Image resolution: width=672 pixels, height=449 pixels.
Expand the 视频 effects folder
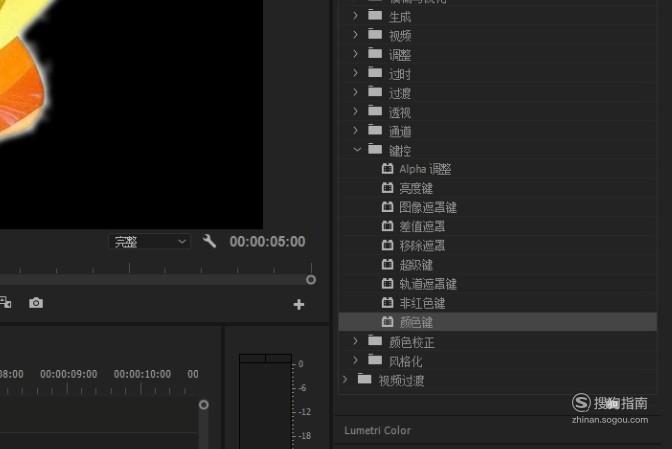pos(355,34)
